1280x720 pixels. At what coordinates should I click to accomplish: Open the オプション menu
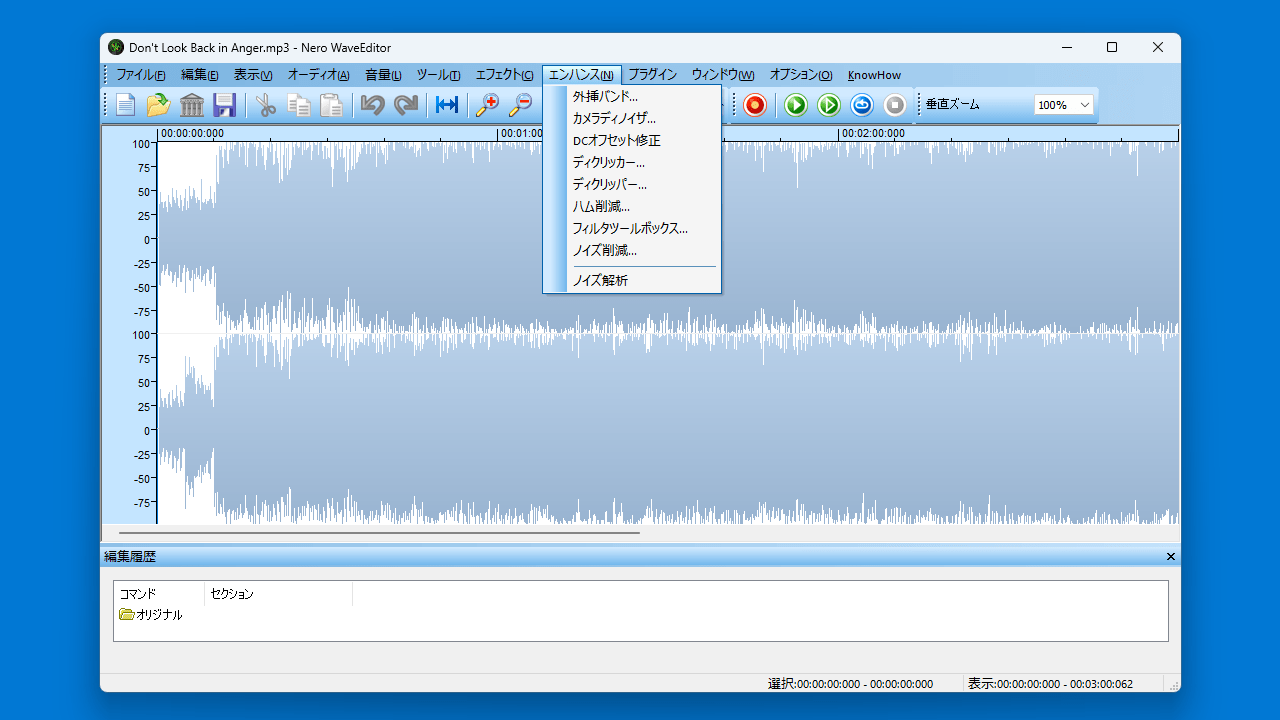(x=800, y=75)
